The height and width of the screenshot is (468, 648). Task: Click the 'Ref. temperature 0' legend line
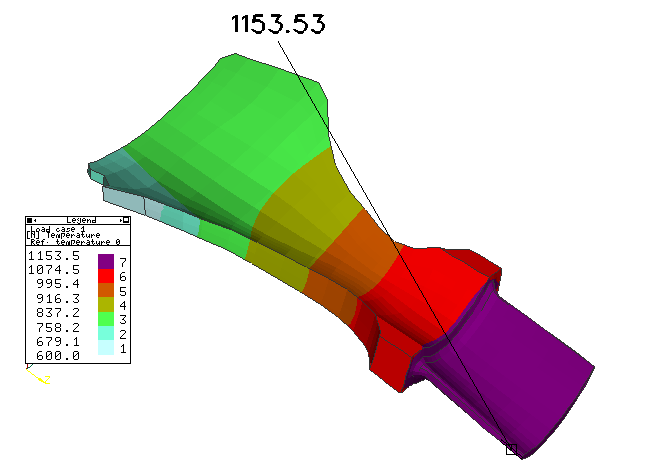pos(73,241)
